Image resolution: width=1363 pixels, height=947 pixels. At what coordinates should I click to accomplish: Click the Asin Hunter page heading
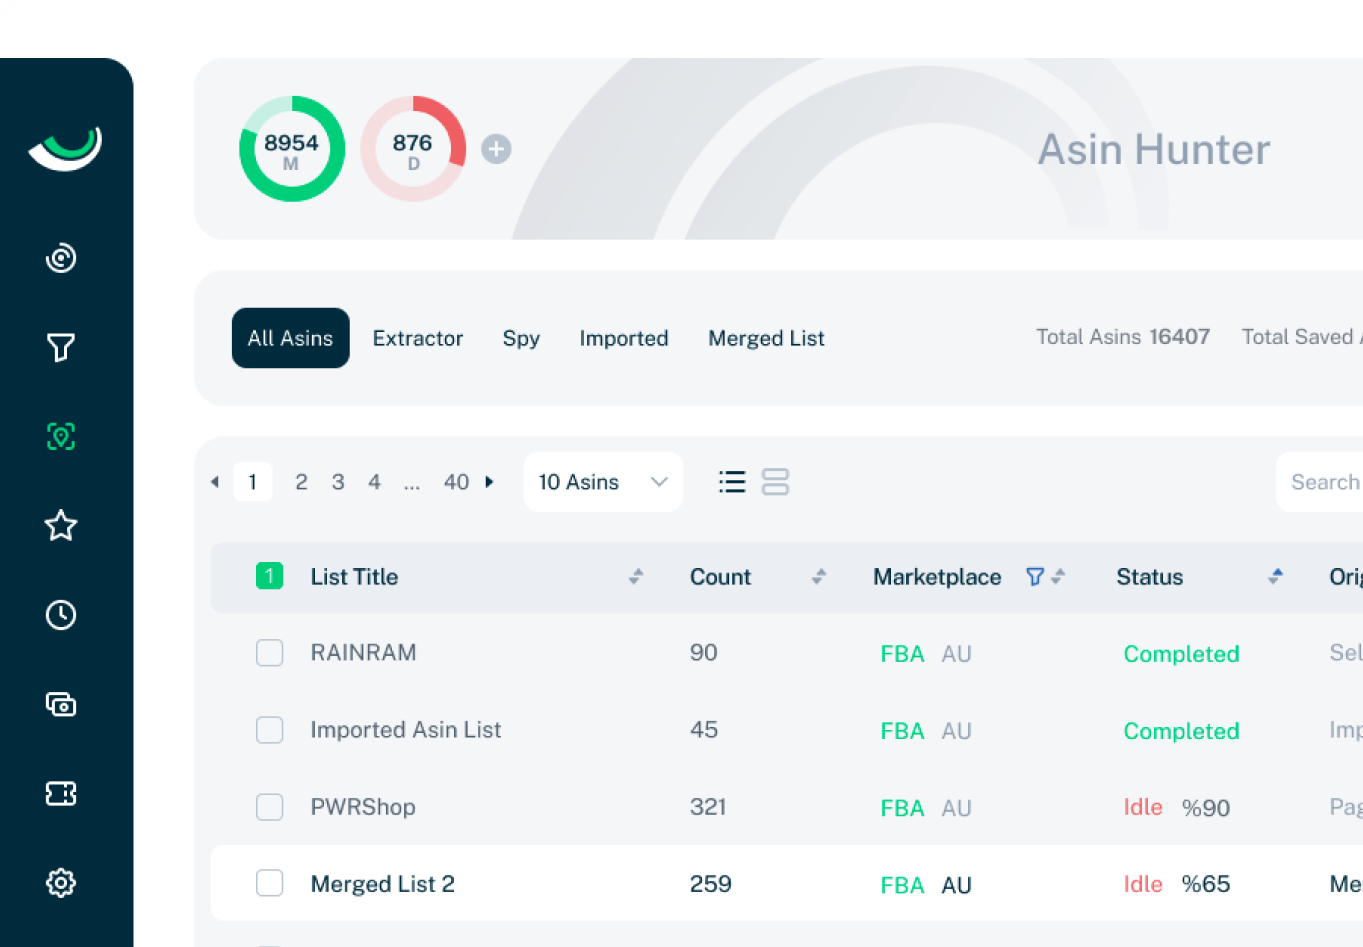coord(1154,150)
